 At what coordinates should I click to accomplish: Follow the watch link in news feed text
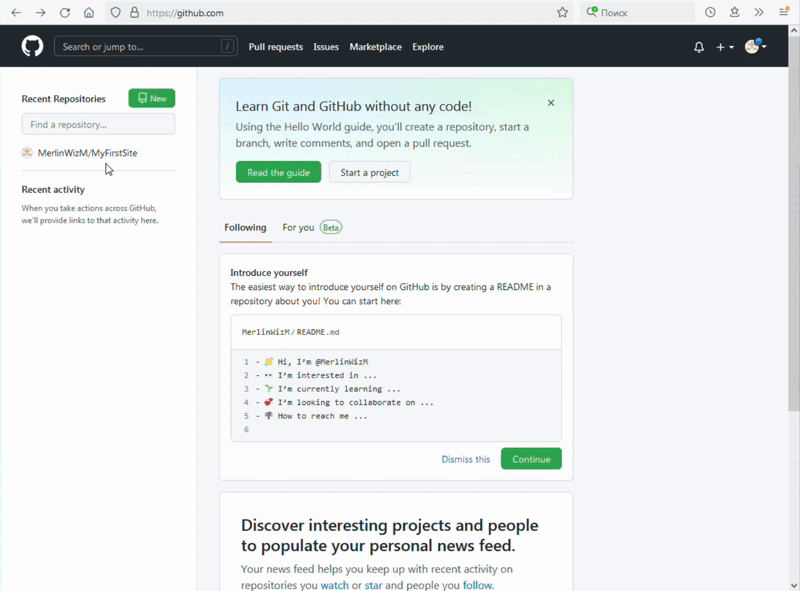pyautogui.click(x=335, y=585)
